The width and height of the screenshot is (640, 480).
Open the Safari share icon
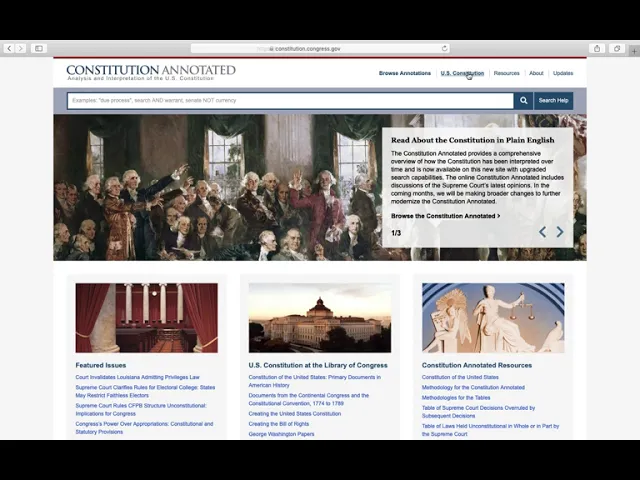pyautogui.click(x=597, y=49)
